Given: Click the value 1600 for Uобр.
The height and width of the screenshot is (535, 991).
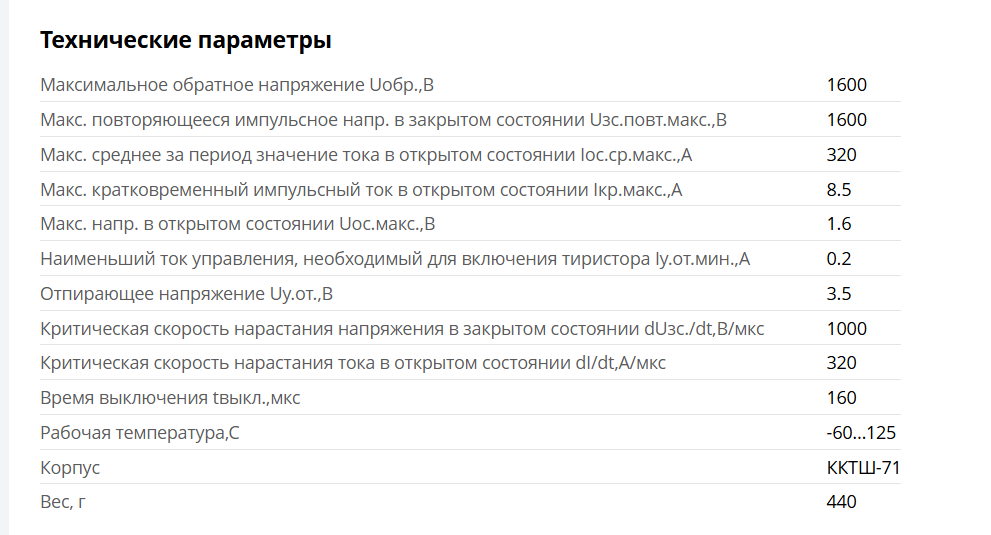Looking at the screenshot, I should tap(847, 85).
